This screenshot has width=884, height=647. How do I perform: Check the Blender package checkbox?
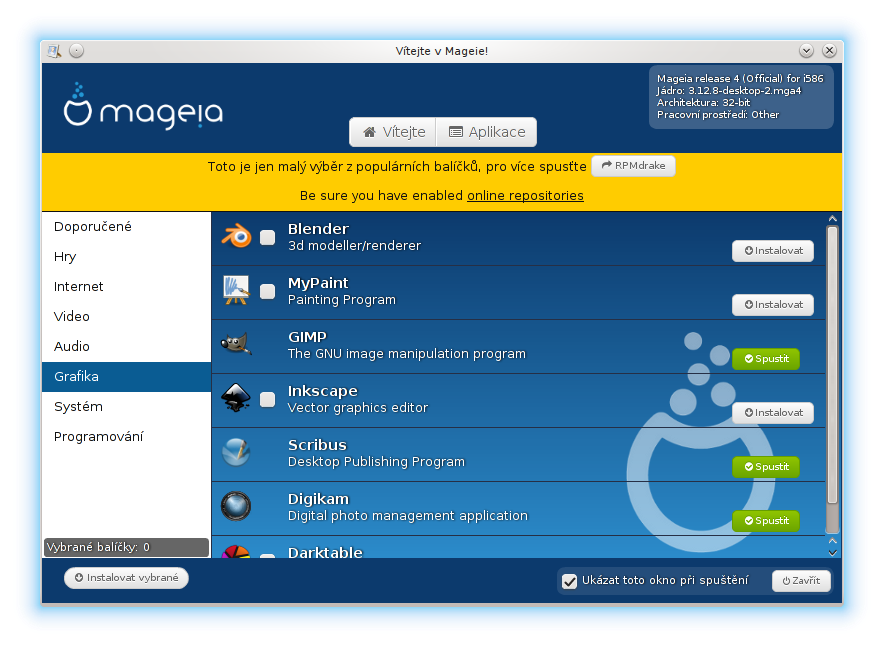click(x=268, y=238)
